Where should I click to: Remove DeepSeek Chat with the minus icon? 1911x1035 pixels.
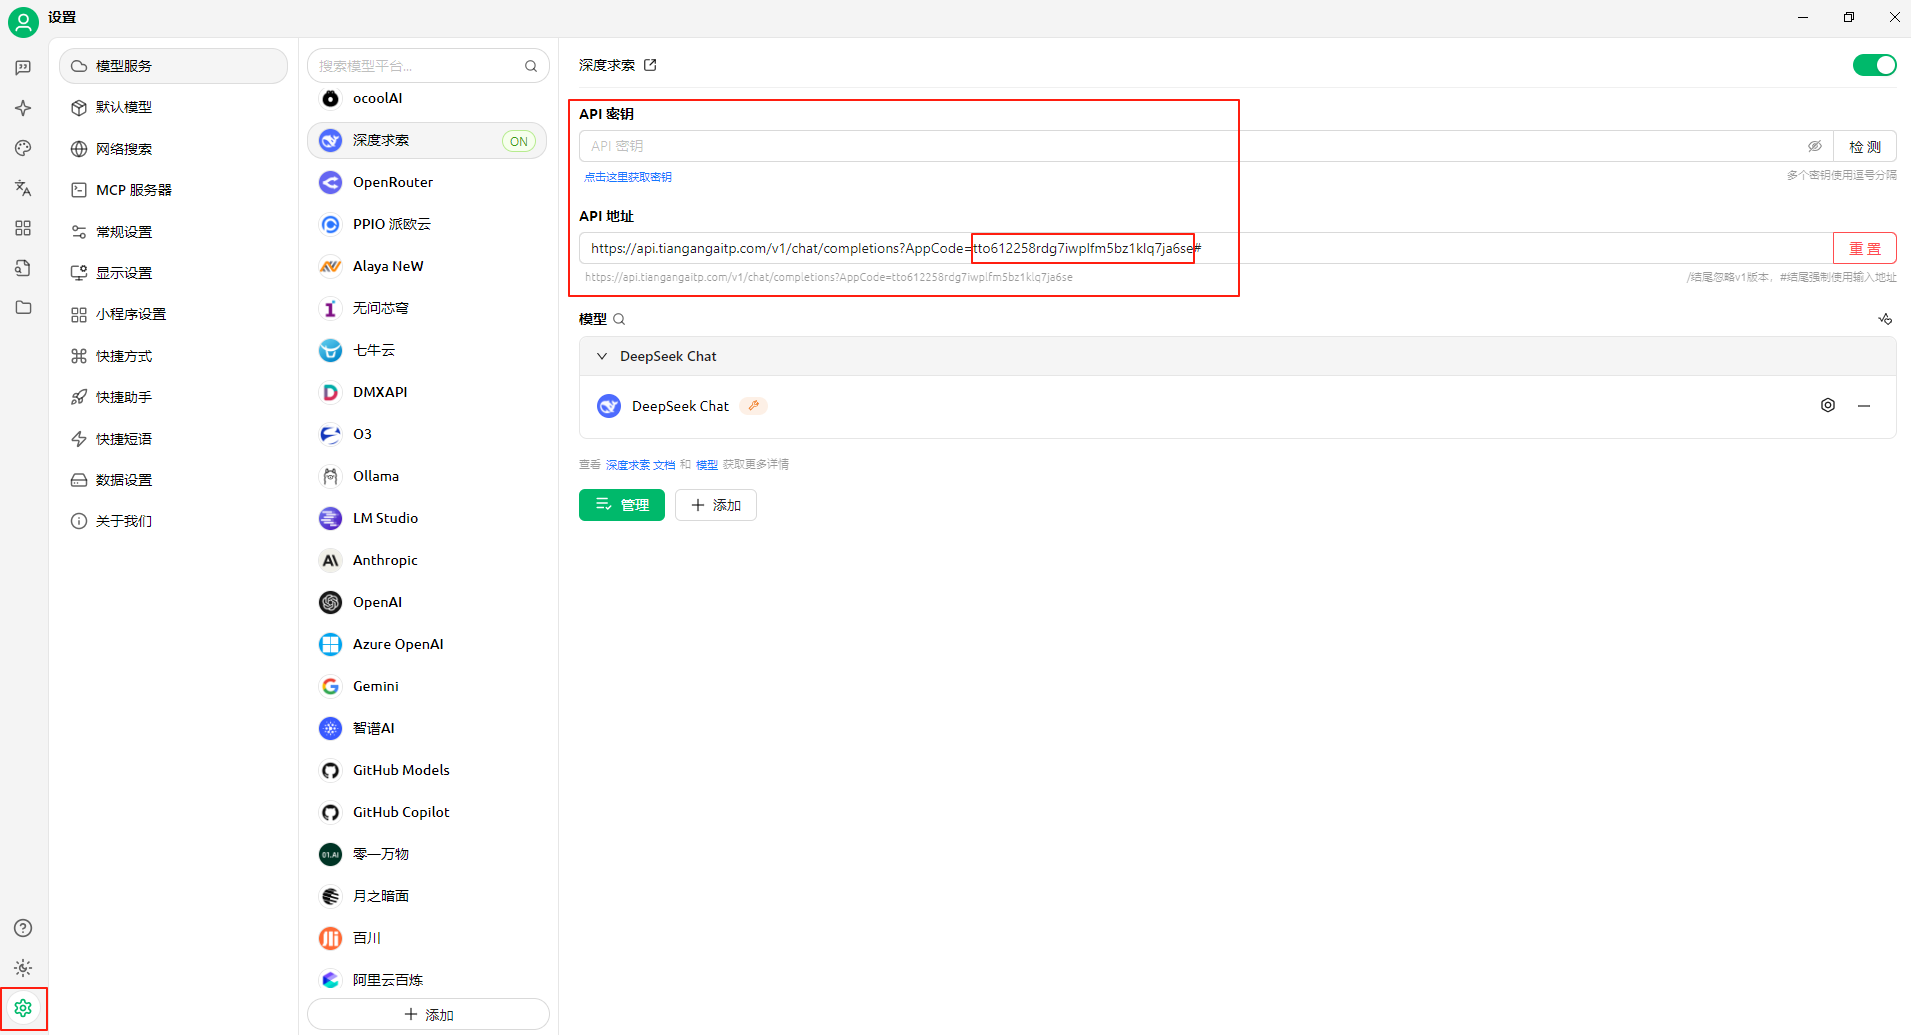[1864, 405]
